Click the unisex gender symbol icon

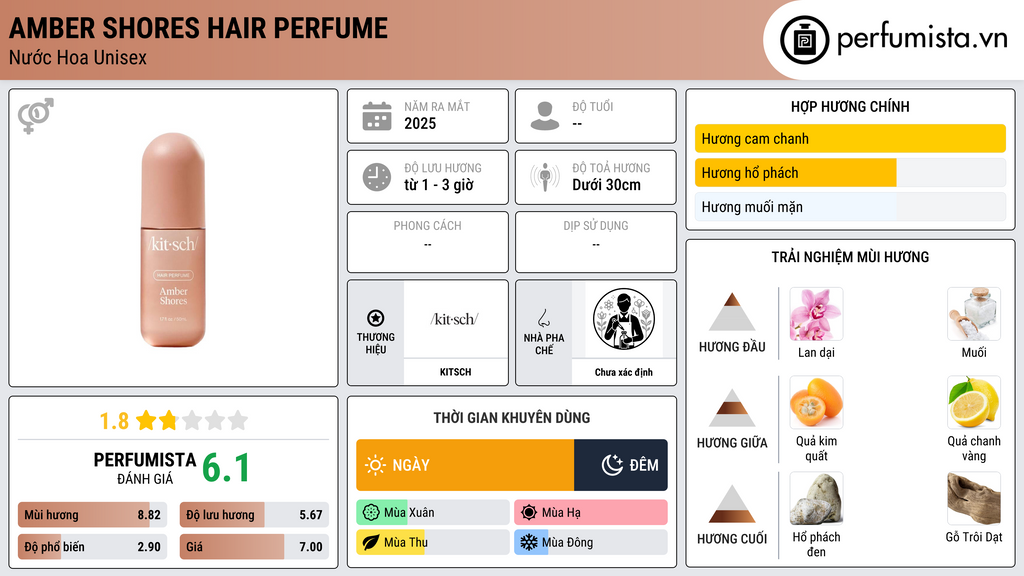pyautogui.click(x=35, y=116)
